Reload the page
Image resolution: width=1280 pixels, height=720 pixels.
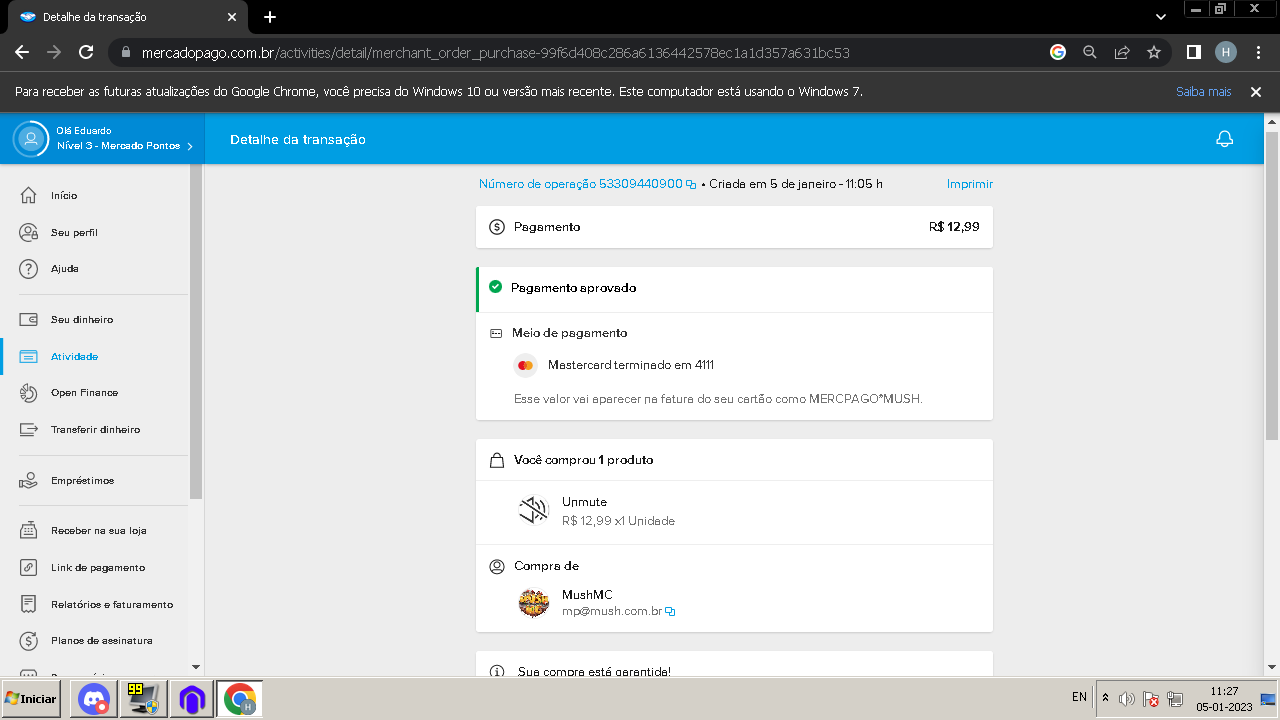coord(86,52)
